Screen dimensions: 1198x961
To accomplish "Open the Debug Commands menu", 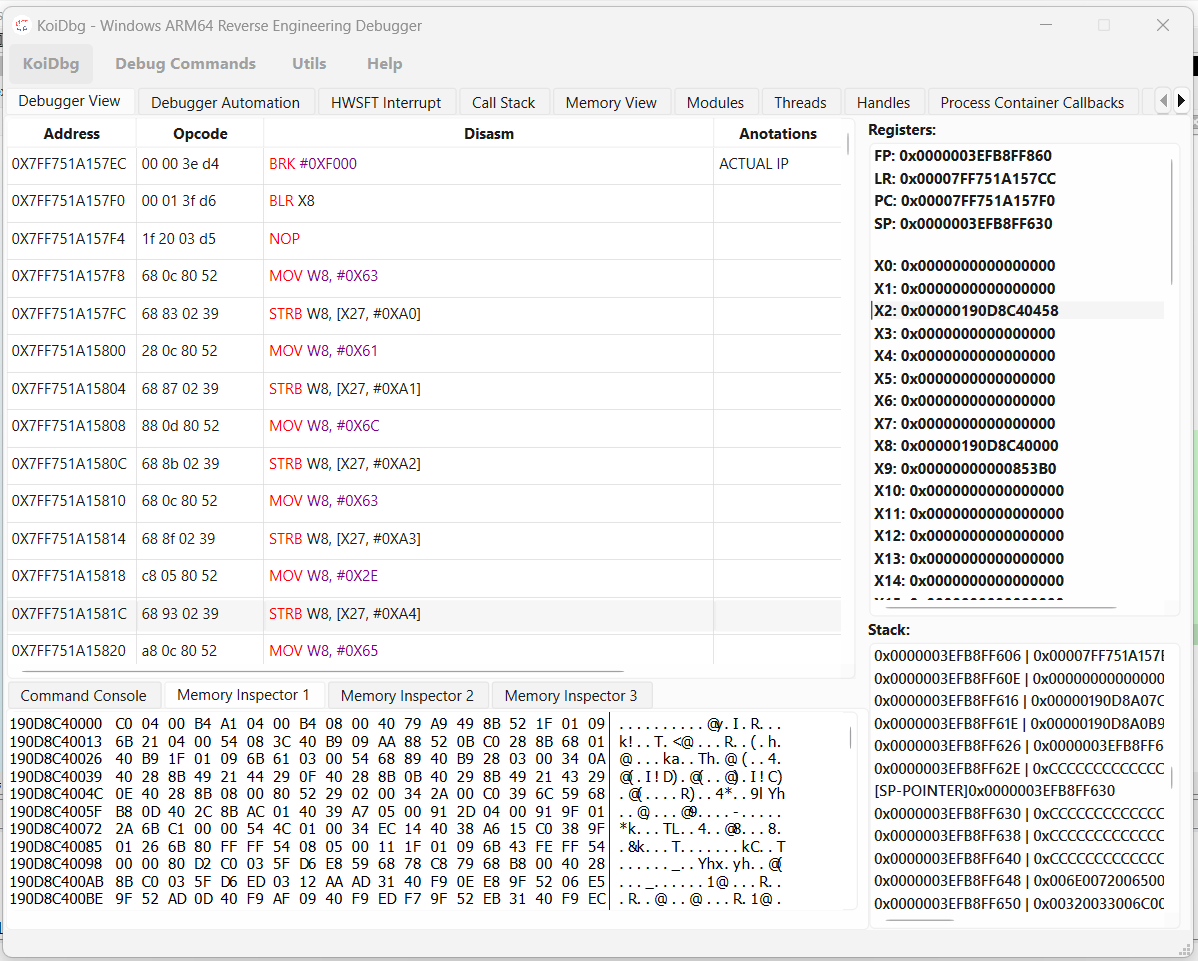I will click(x=186, y=63).
